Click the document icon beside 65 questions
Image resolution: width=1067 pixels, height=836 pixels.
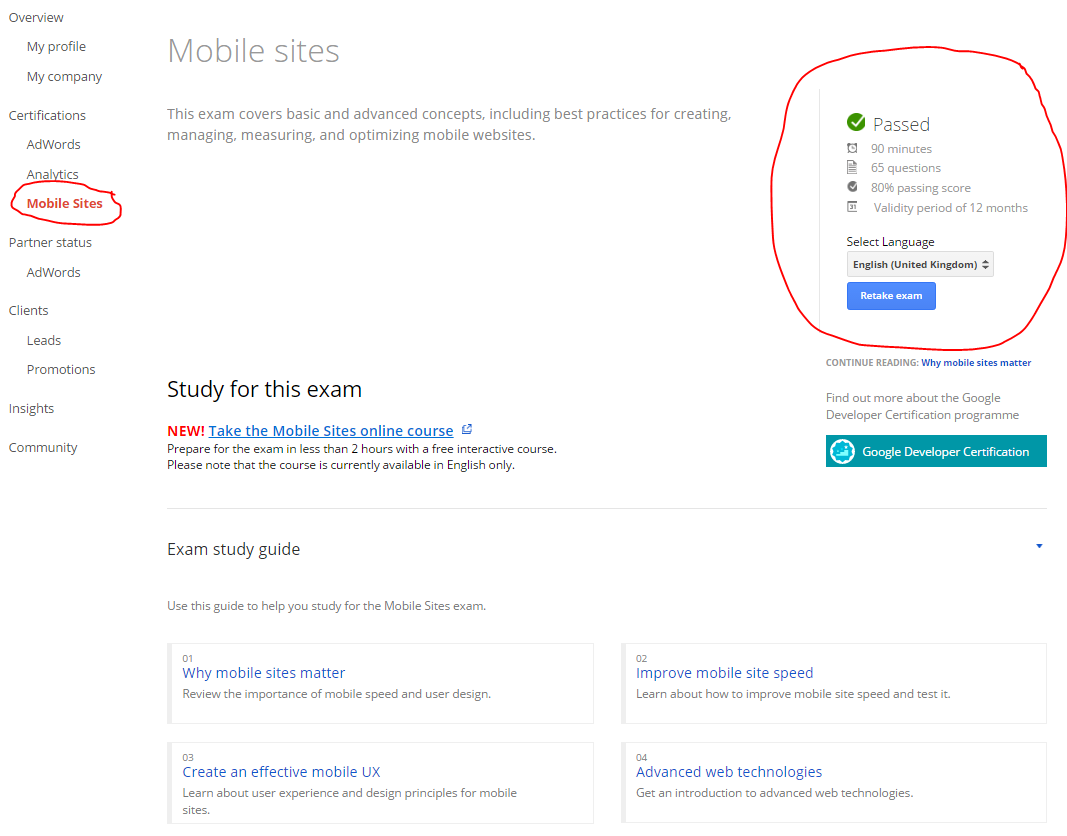(852, 167)
